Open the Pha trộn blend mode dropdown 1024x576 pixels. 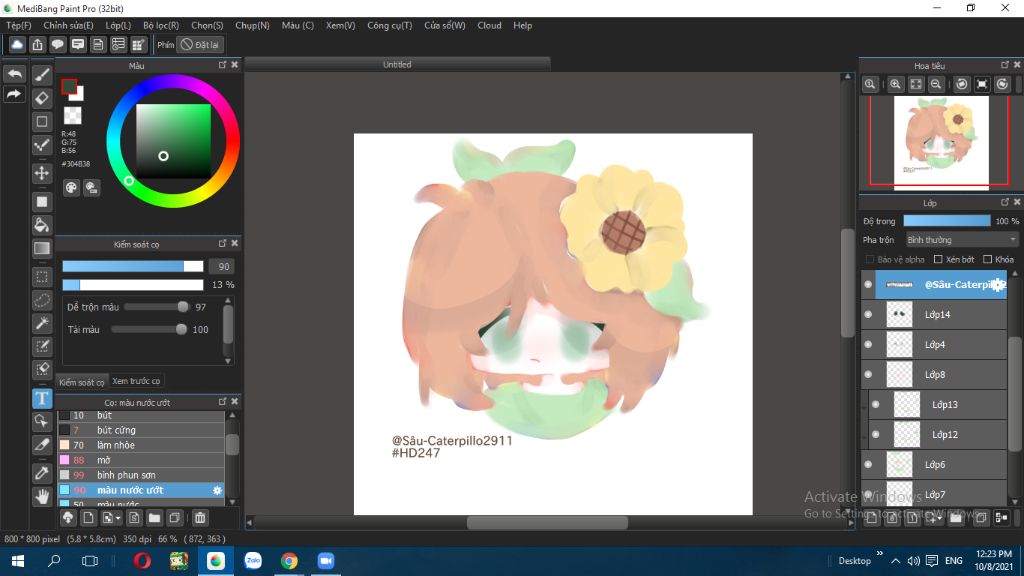coord(961,240)
